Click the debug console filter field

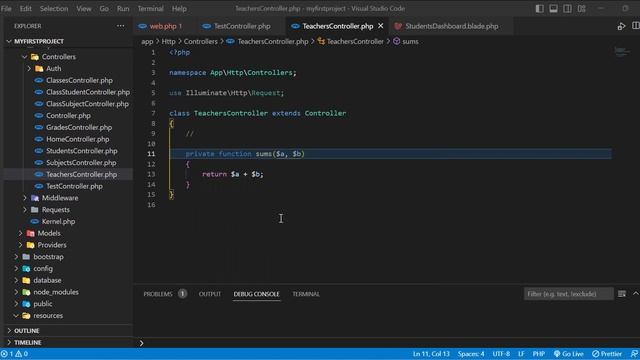point(568,294)
